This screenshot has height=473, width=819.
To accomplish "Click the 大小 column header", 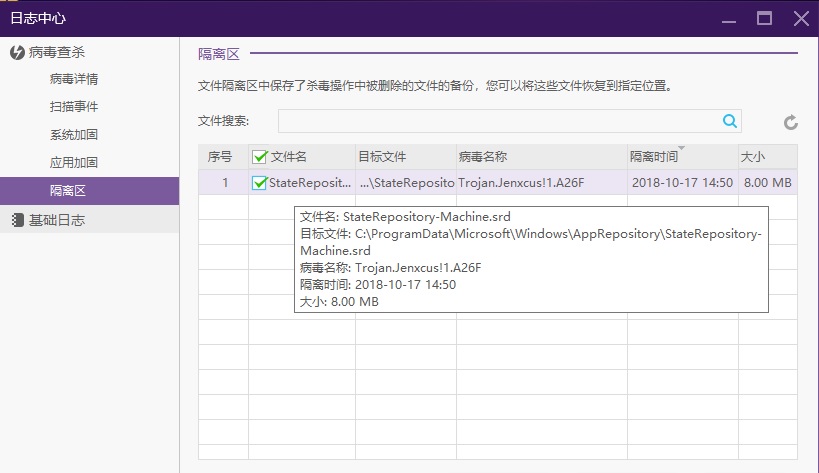I will (767, 157).
